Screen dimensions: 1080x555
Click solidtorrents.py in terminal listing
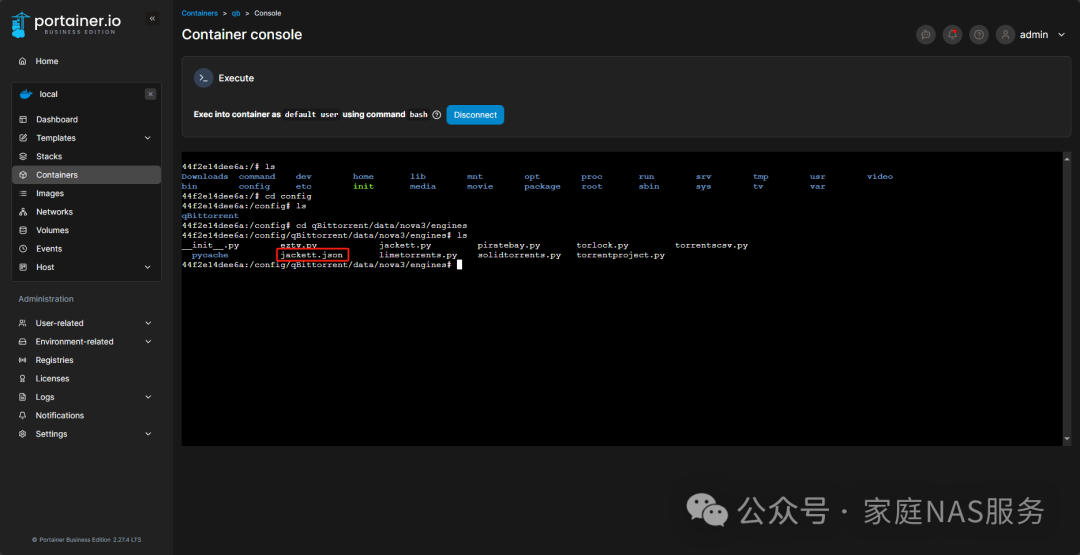pos(519,255)
